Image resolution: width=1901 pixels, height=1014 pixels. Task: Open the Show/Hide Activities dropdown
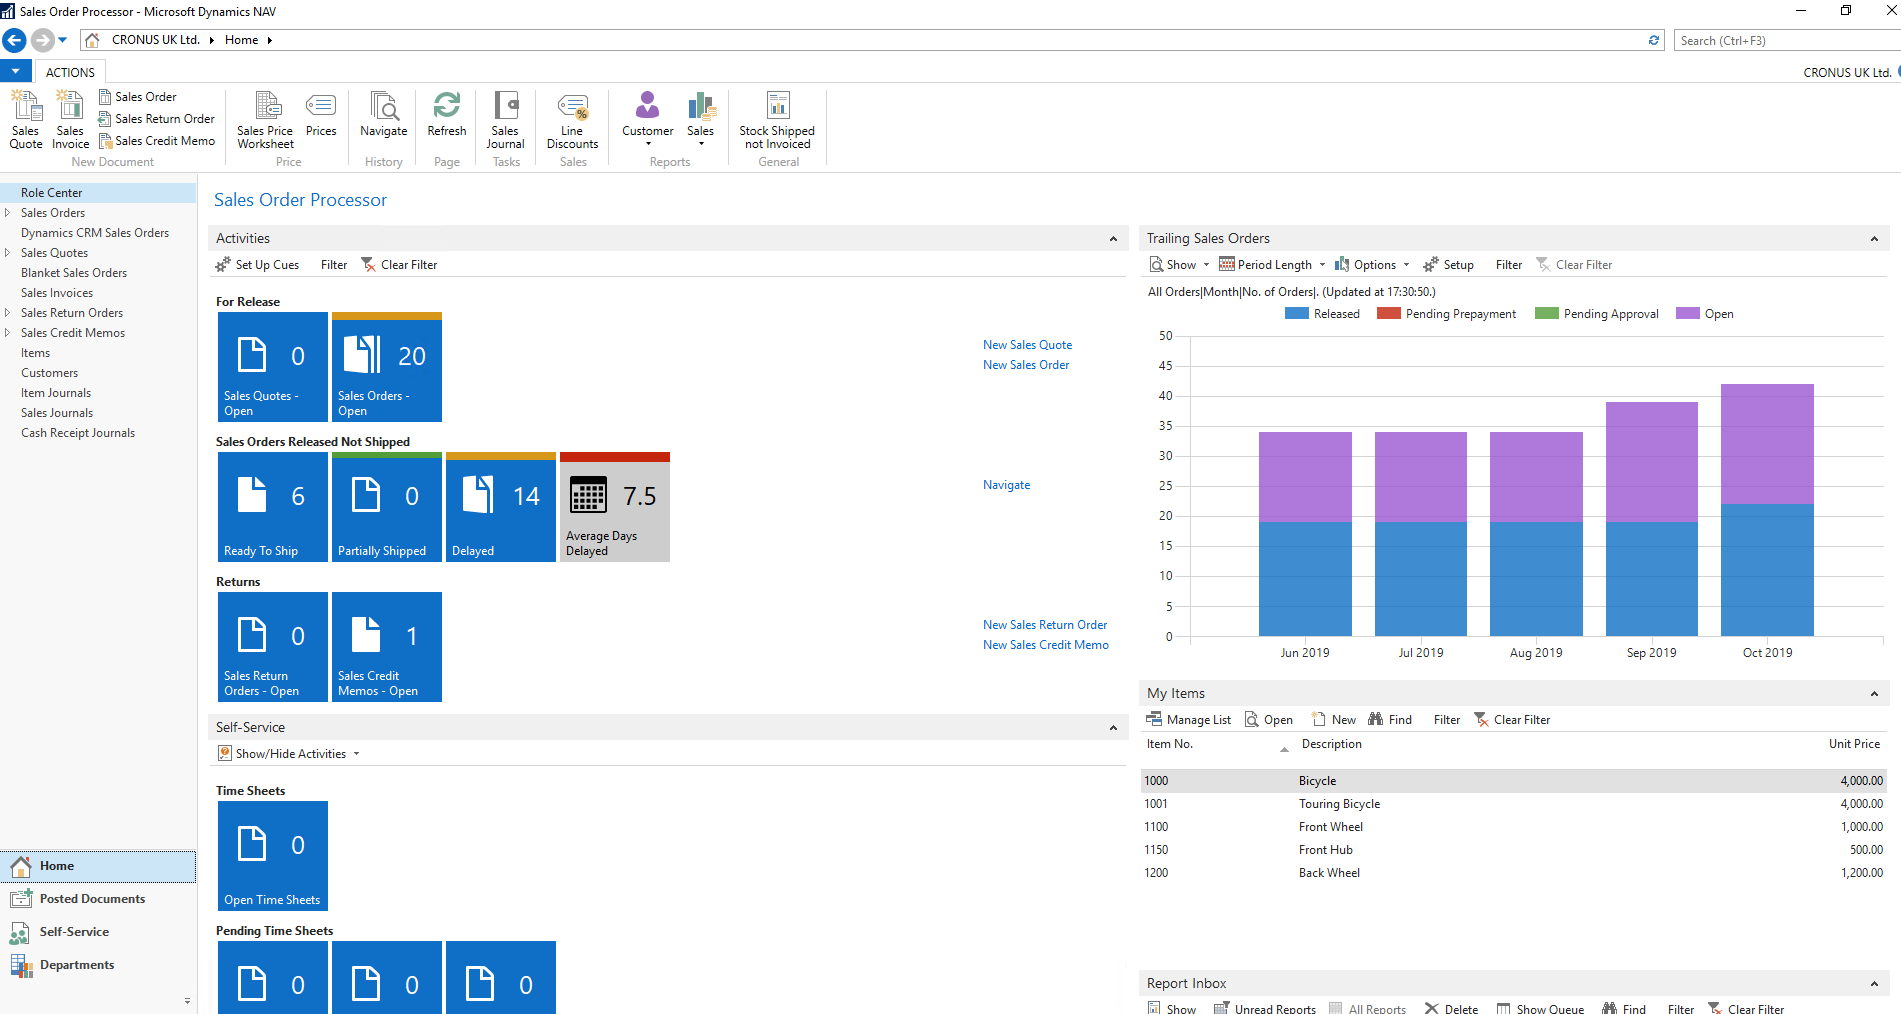(290, 754)
